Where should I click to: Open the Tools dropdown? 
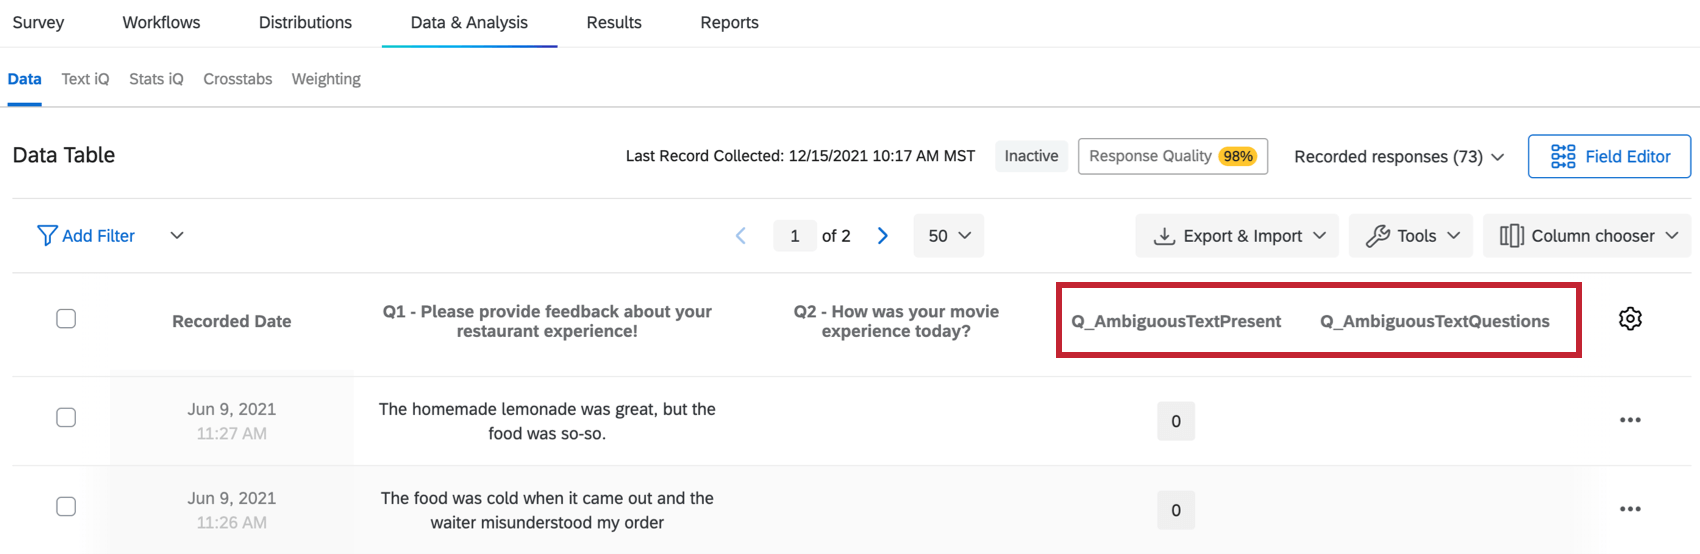pyautogui.click(x=1410, y=236)
